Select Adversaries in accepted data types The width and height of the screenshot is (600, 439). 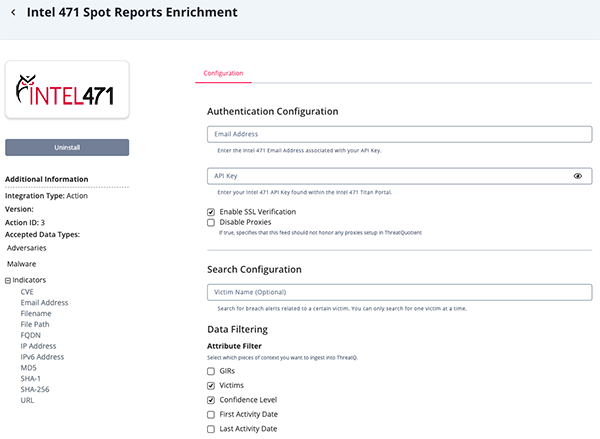(x=27, y=248)
